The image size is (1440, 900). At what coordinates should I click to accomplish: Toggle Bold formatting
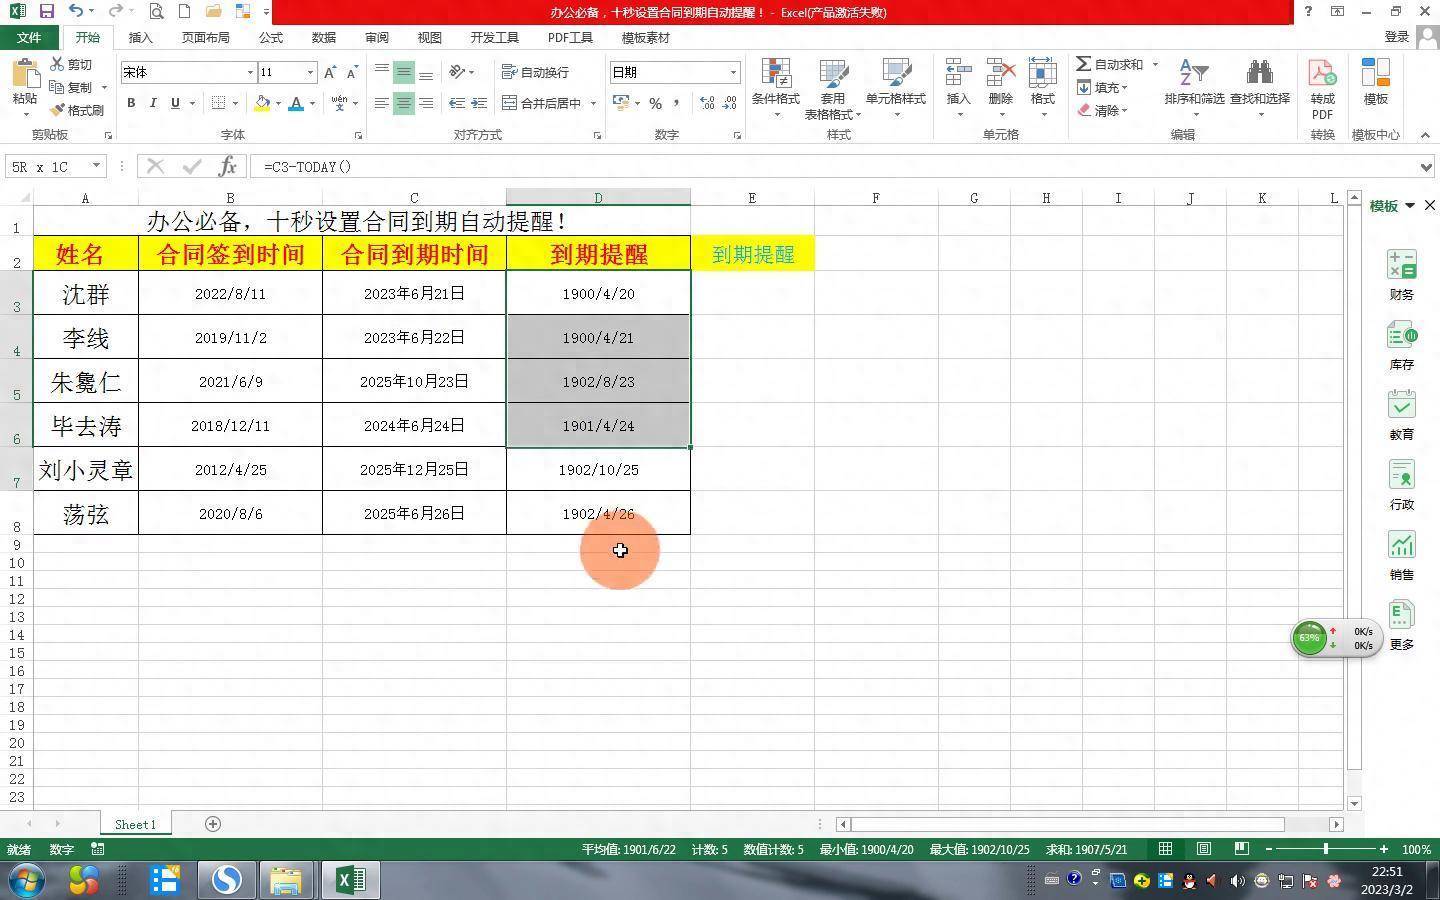pos(131,103)
